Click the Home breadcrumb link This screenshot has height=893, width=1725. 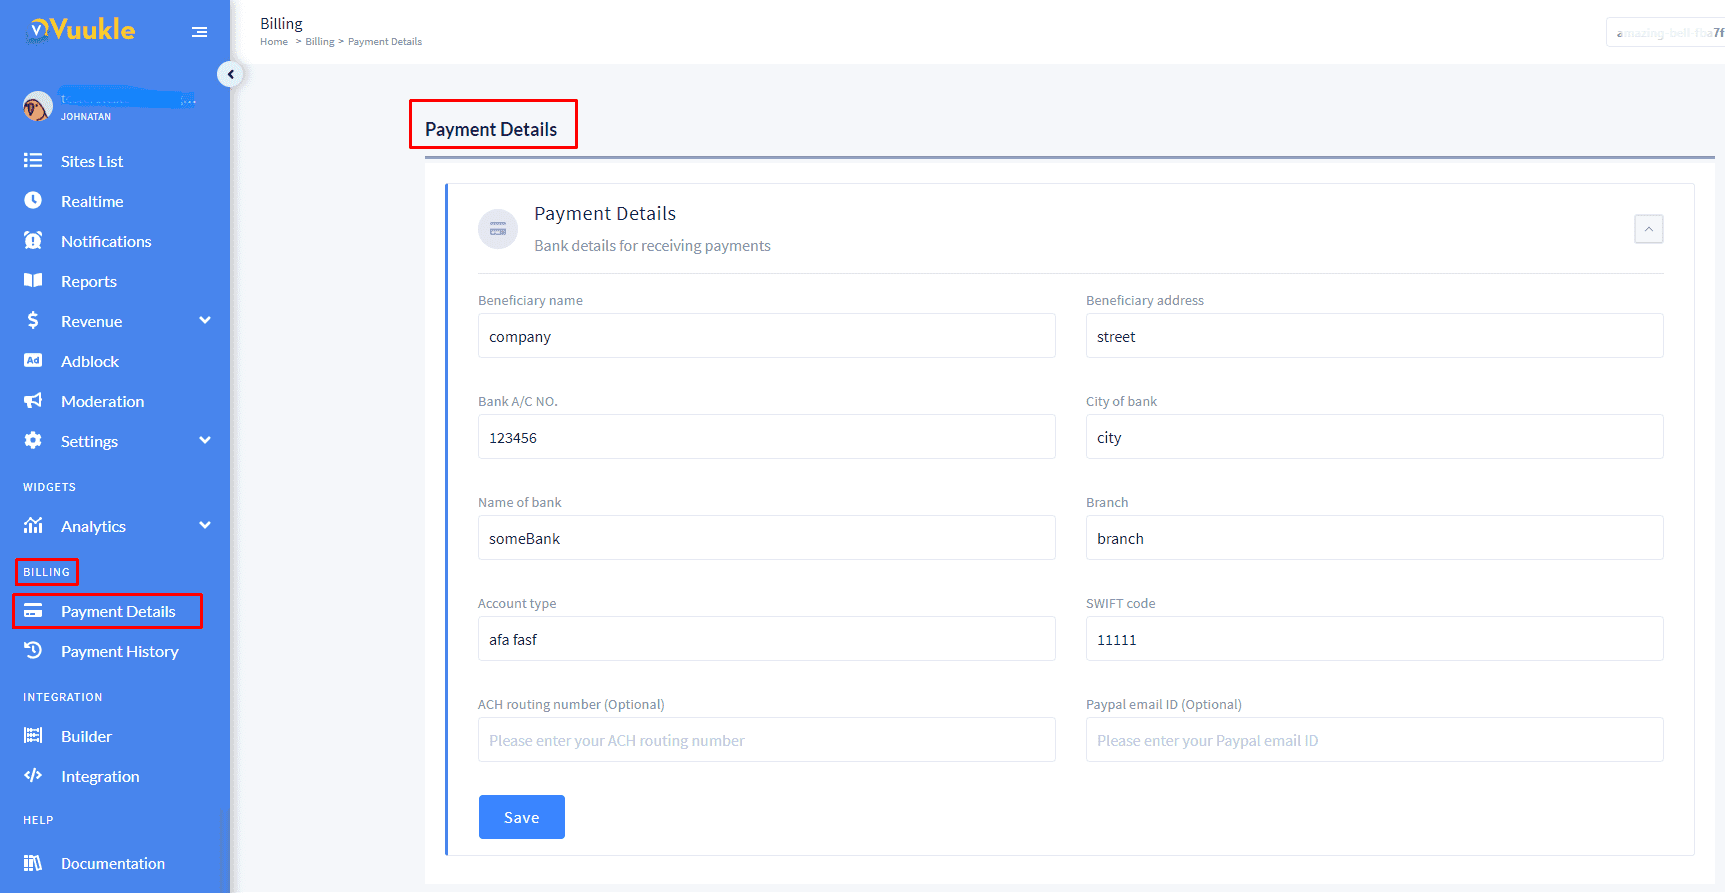(x=273, y=42)
